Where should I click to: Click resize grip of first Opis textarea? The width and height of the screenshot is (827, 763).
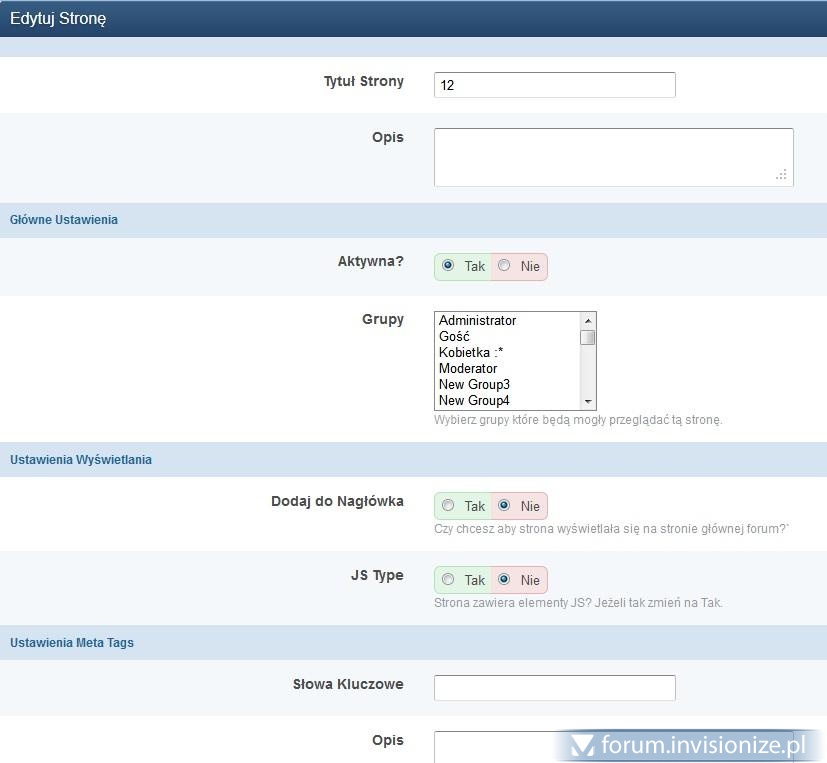(782, 175)
